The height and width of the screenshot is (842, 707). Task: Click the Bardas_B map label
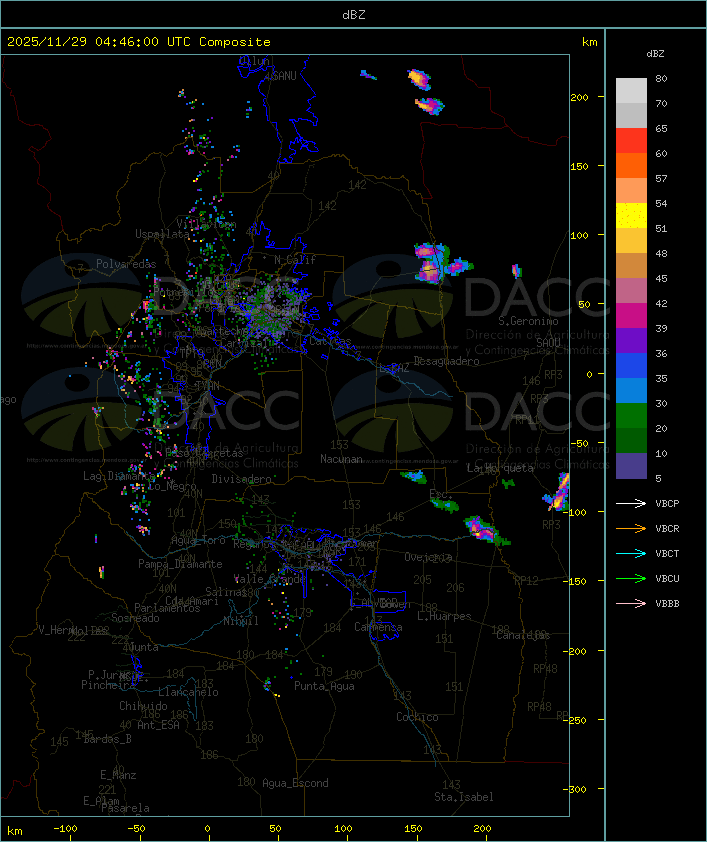[107, 739]
